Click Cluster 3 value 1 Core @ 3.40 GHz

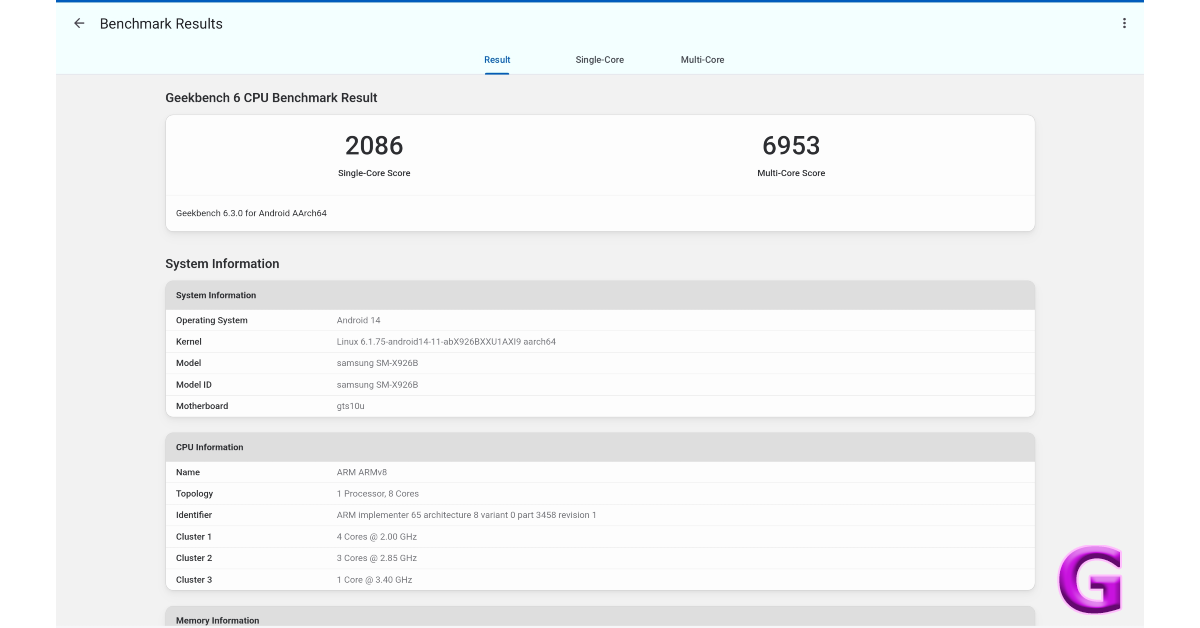pyautogui.click(x=375, y=580)
